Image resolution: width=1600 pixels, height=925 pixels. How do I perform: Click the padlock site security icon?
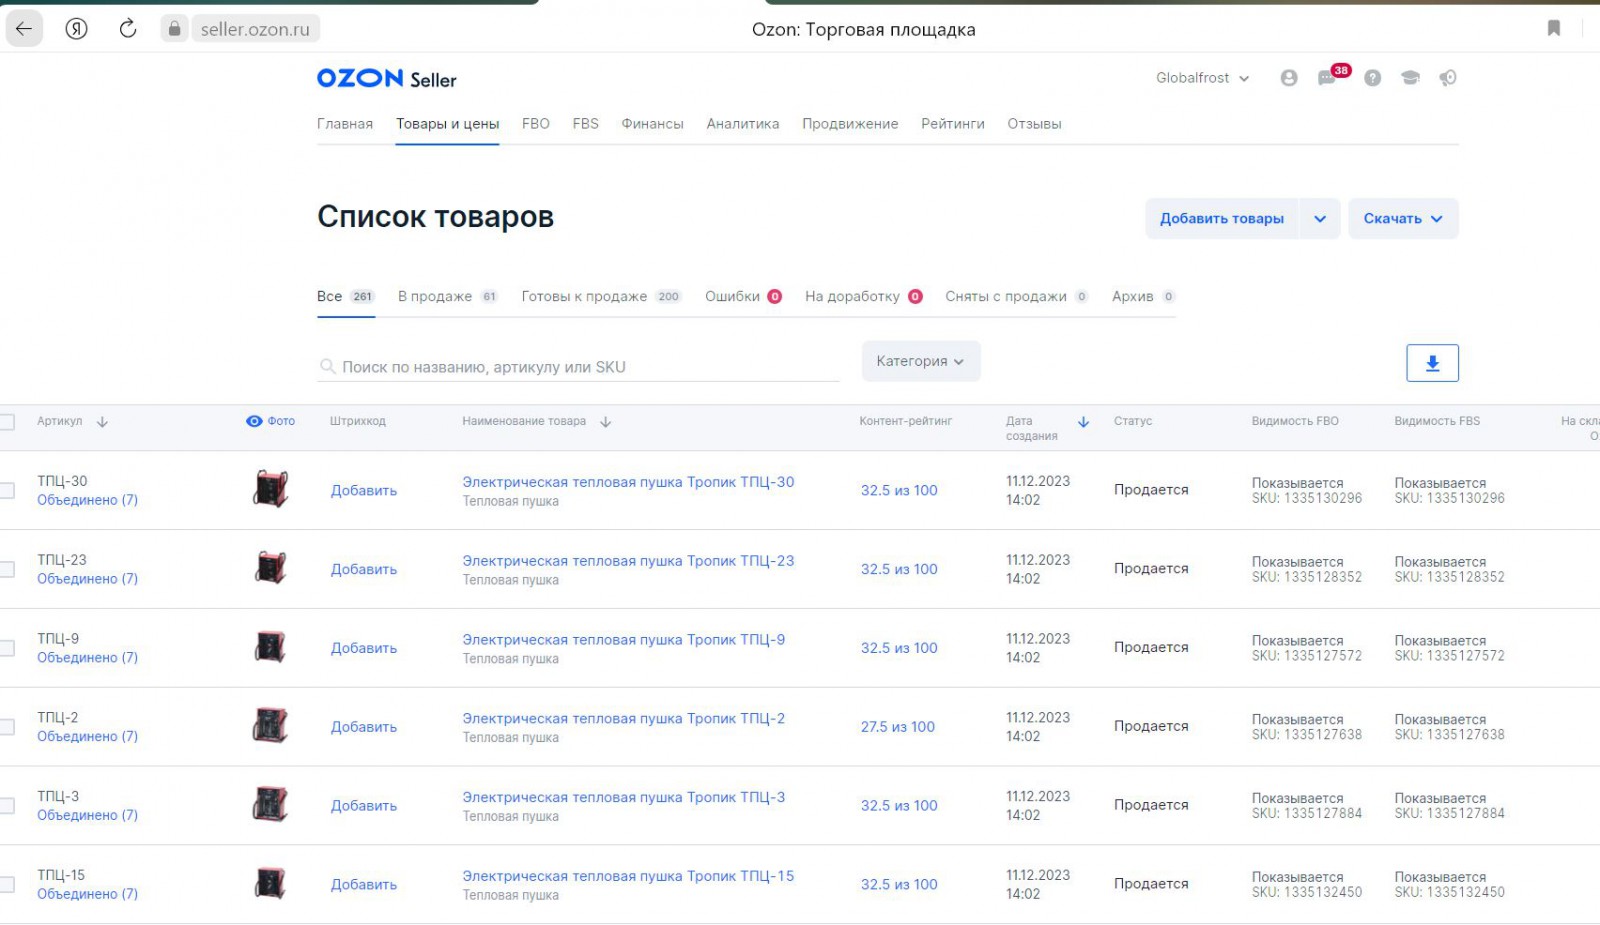[174, 29]
